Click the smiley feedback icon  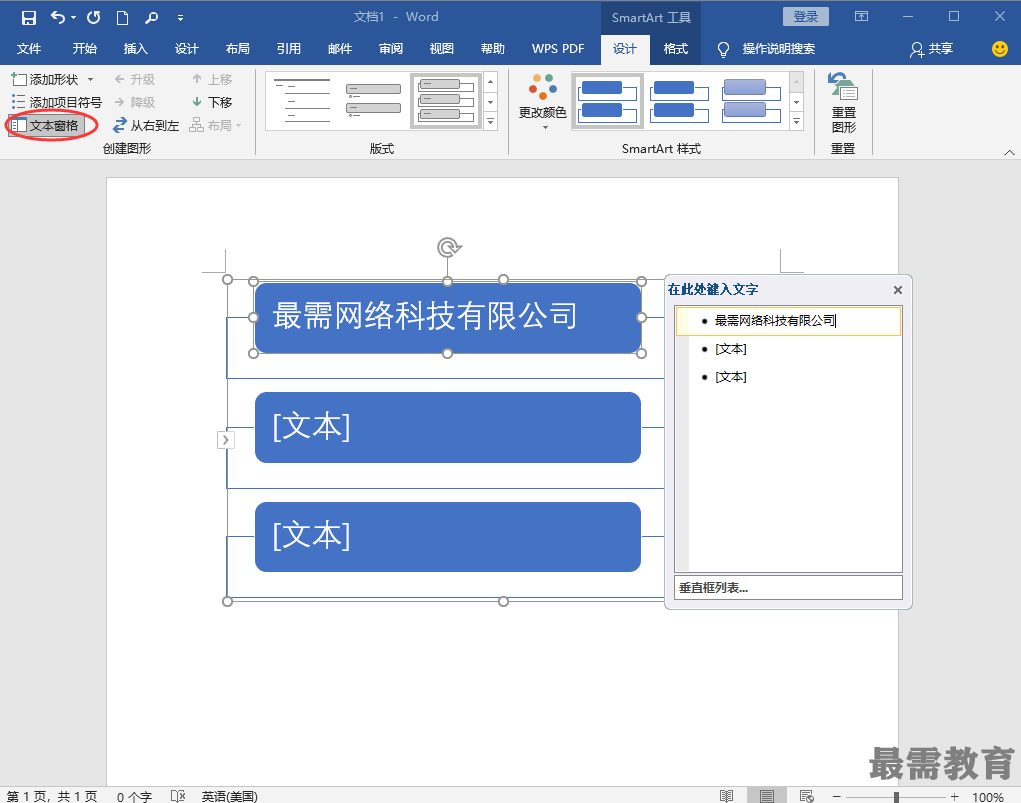[1000, 49]
